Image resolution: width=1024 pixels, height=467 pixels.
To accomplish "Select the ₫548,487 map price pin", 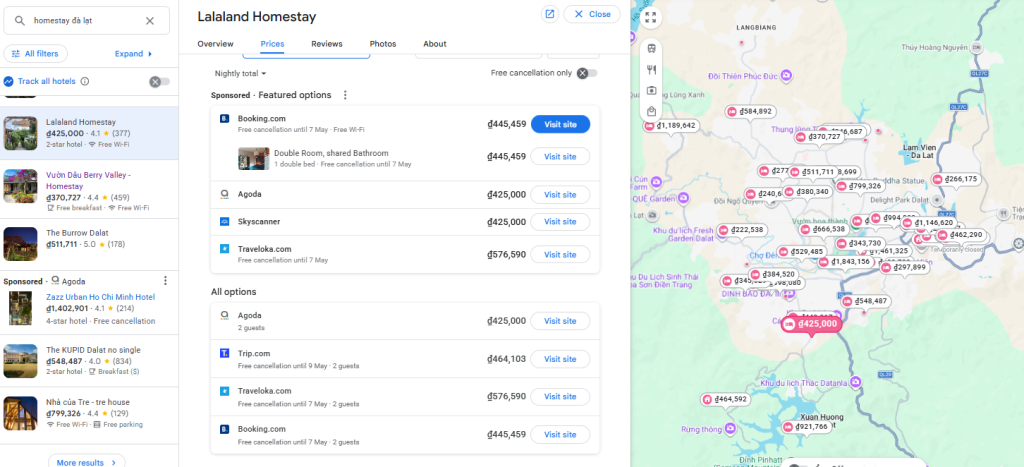I will pos(865,301).
